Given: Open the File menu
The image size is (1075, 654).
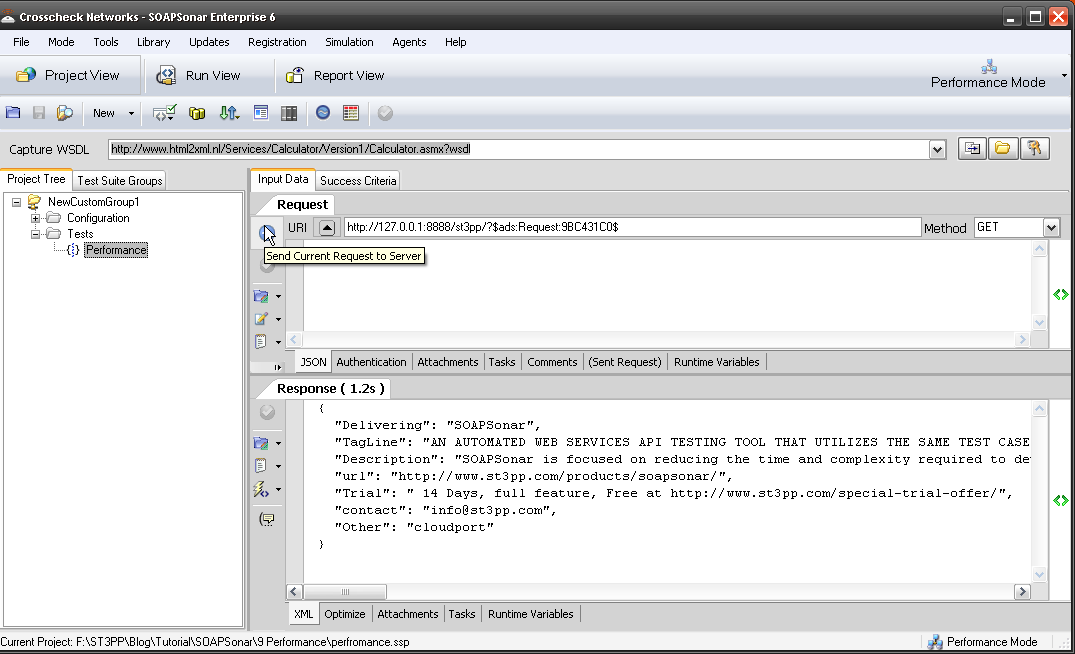Looking at the screenshot, I should (x=21, y=42).
